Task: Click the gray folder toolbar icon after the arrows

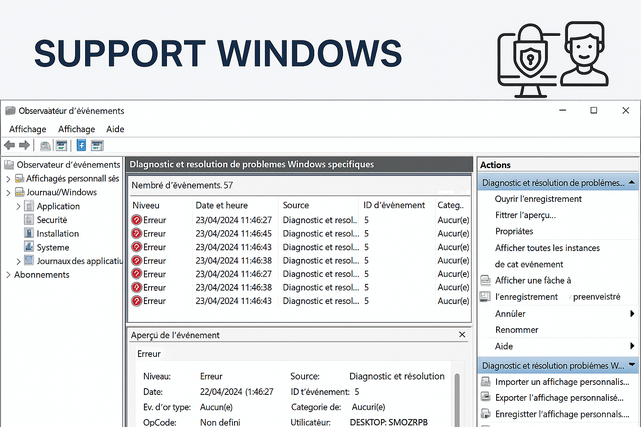Action: [x=45, y=146]
